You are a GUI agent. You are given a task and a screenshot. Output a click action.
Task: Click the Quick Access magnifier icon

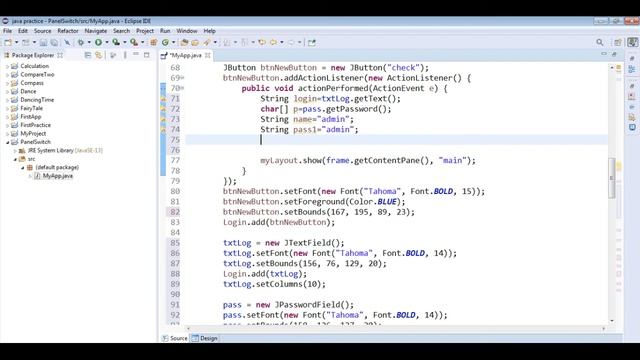tap(600, 42)
